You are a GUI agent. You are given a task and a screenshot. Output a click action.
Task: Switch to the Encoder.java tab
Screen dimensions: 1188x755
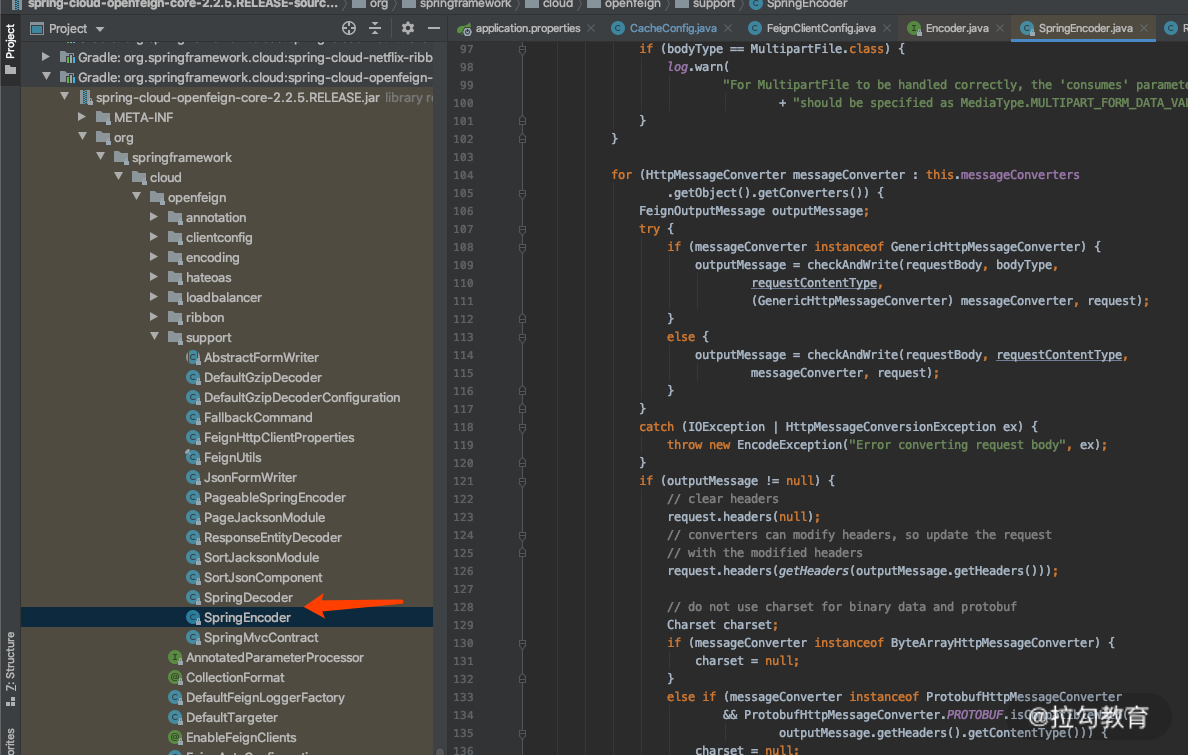coord(956,29)
